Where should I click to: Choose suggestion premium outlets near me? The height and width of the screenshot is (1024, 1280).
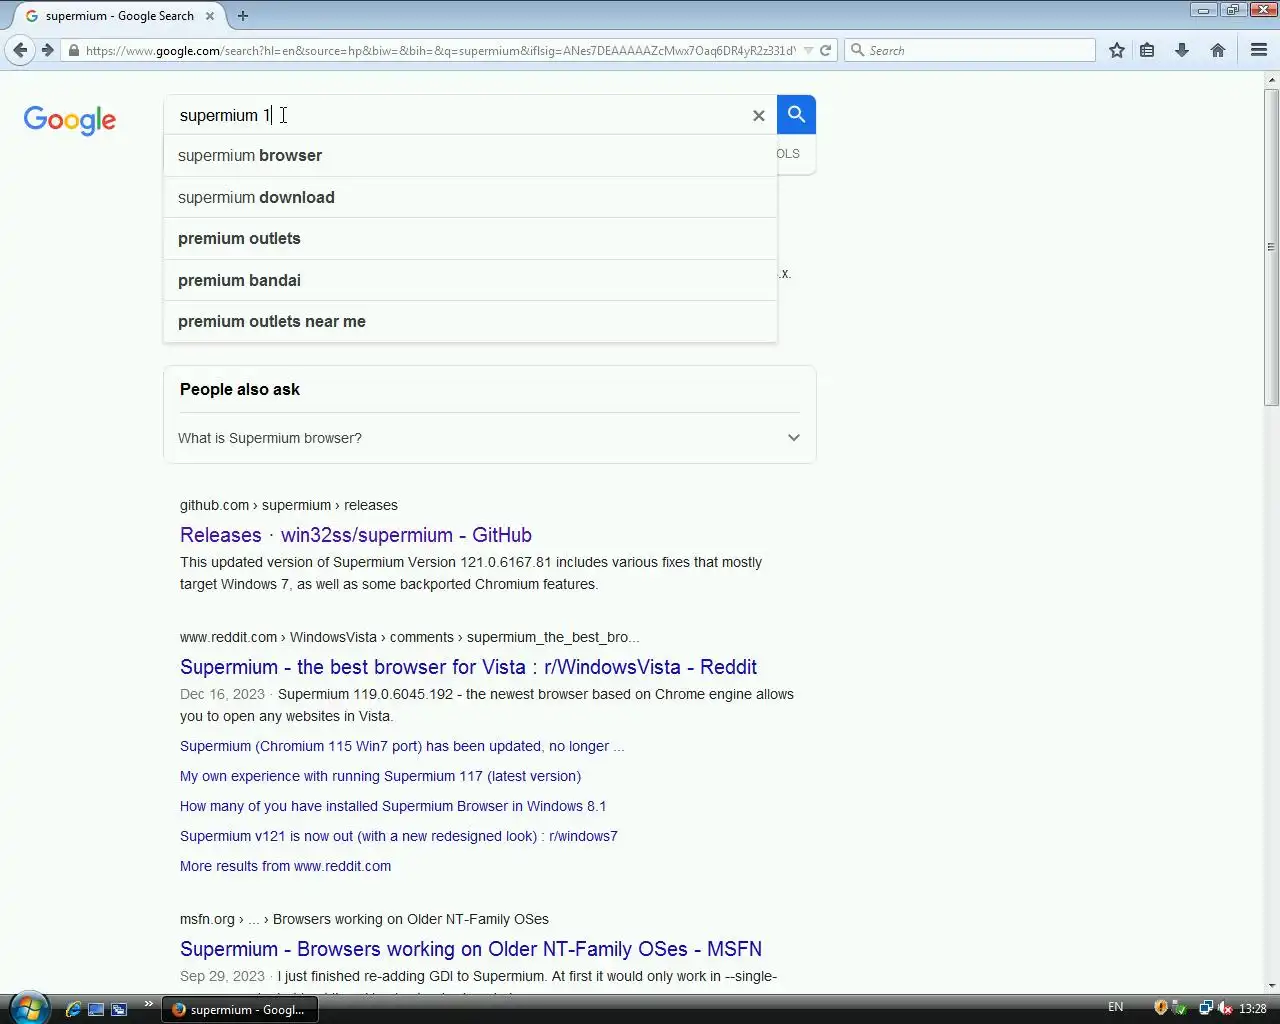point(470,321)
